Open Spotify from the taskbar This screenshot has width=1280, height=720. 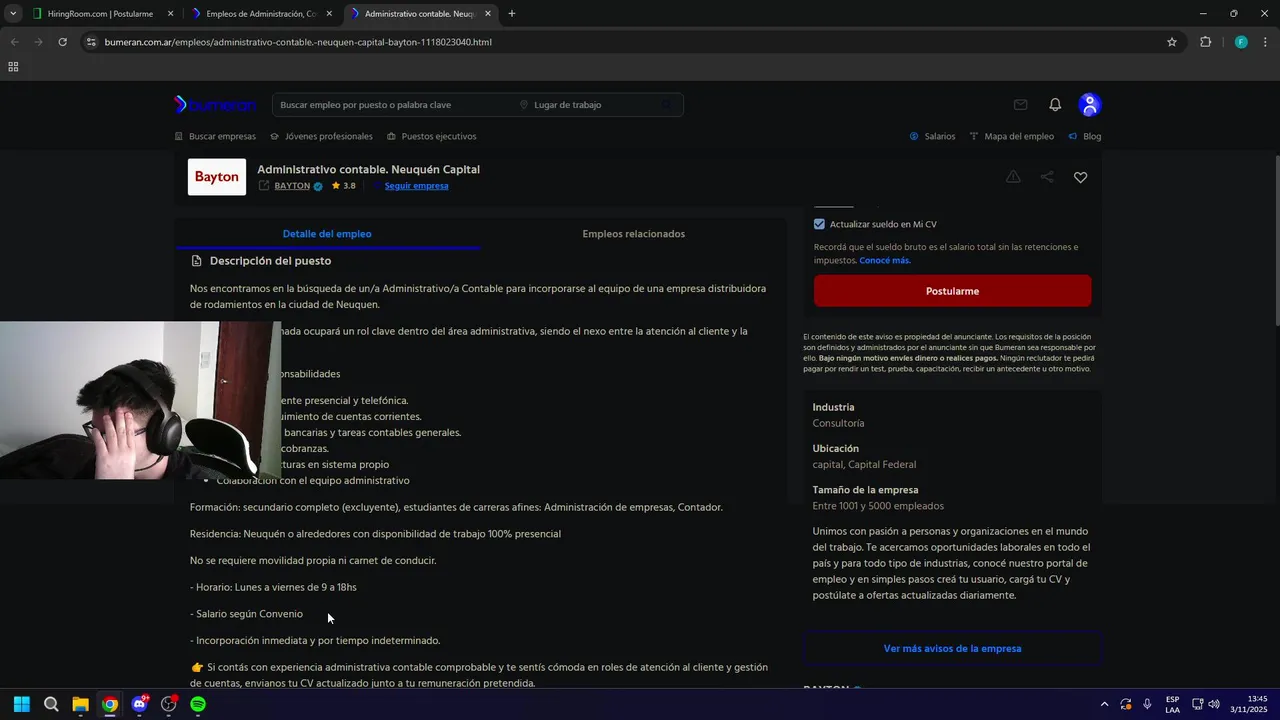pyautogui.click(x=198, y=704)
